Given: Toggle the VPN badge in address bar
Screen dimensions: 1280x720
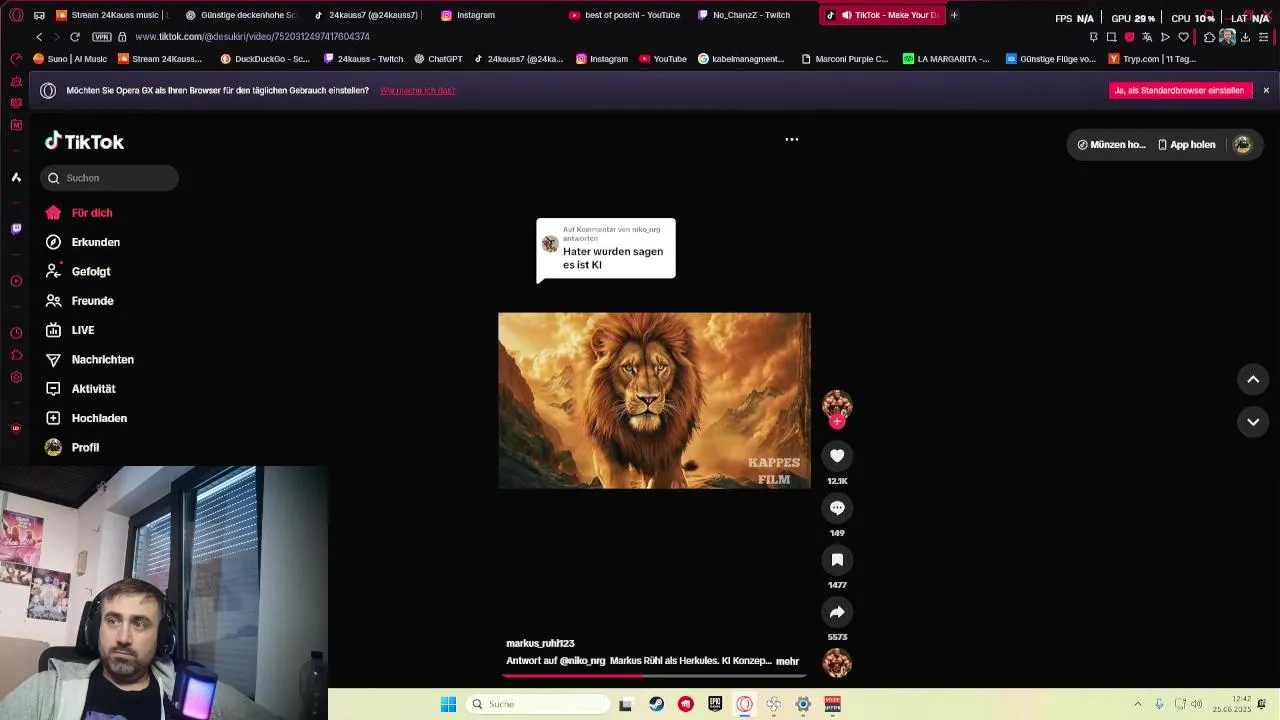Looking at the screenshot, I should click(x=101, y=37).
